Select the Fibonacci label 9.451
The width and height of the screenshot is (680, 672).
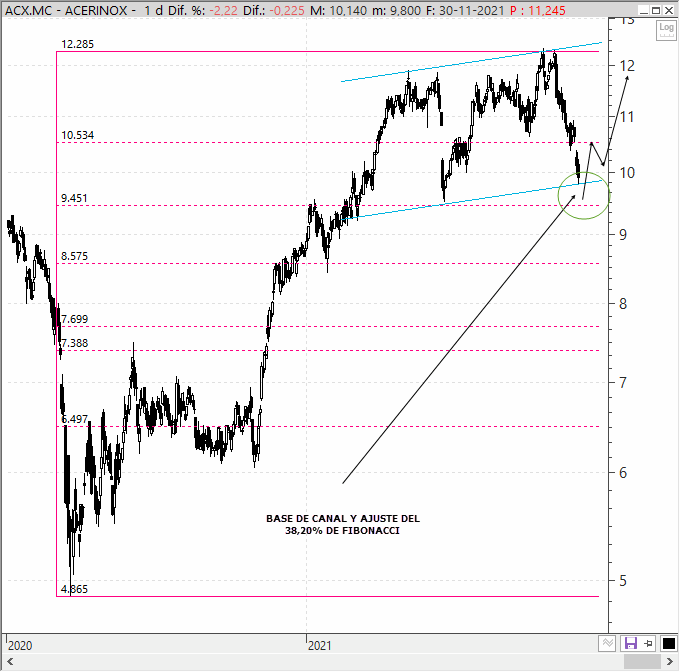(74, 199)
